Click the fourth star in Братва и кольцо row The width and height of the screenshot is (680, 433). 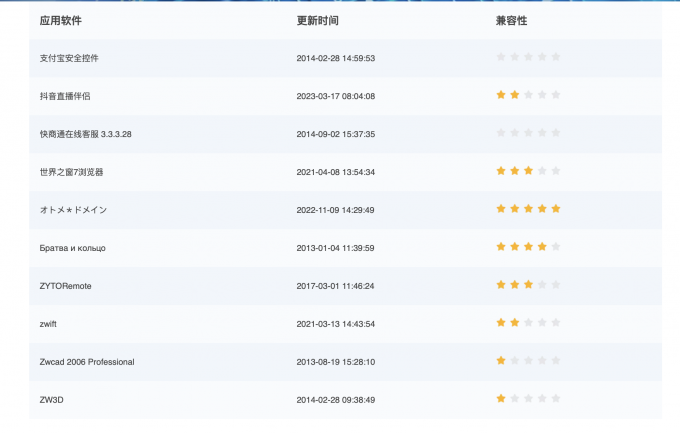pyautogui.click(x=542, y=247)
